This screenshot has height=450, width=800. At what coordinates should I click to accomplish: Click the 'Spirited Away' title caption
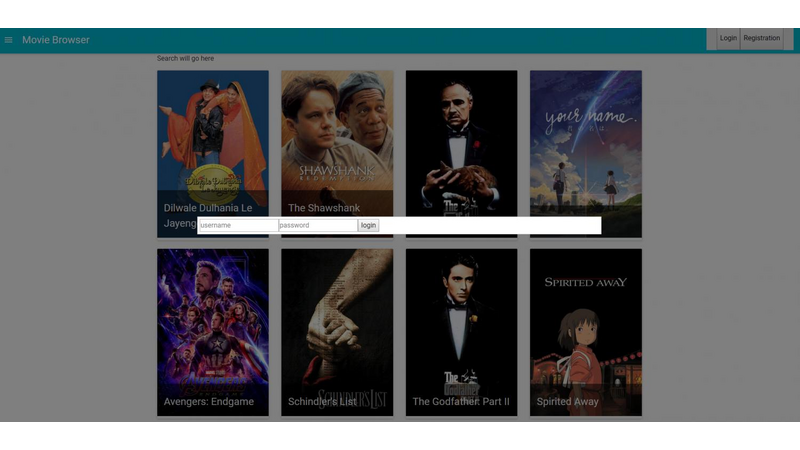567,402
